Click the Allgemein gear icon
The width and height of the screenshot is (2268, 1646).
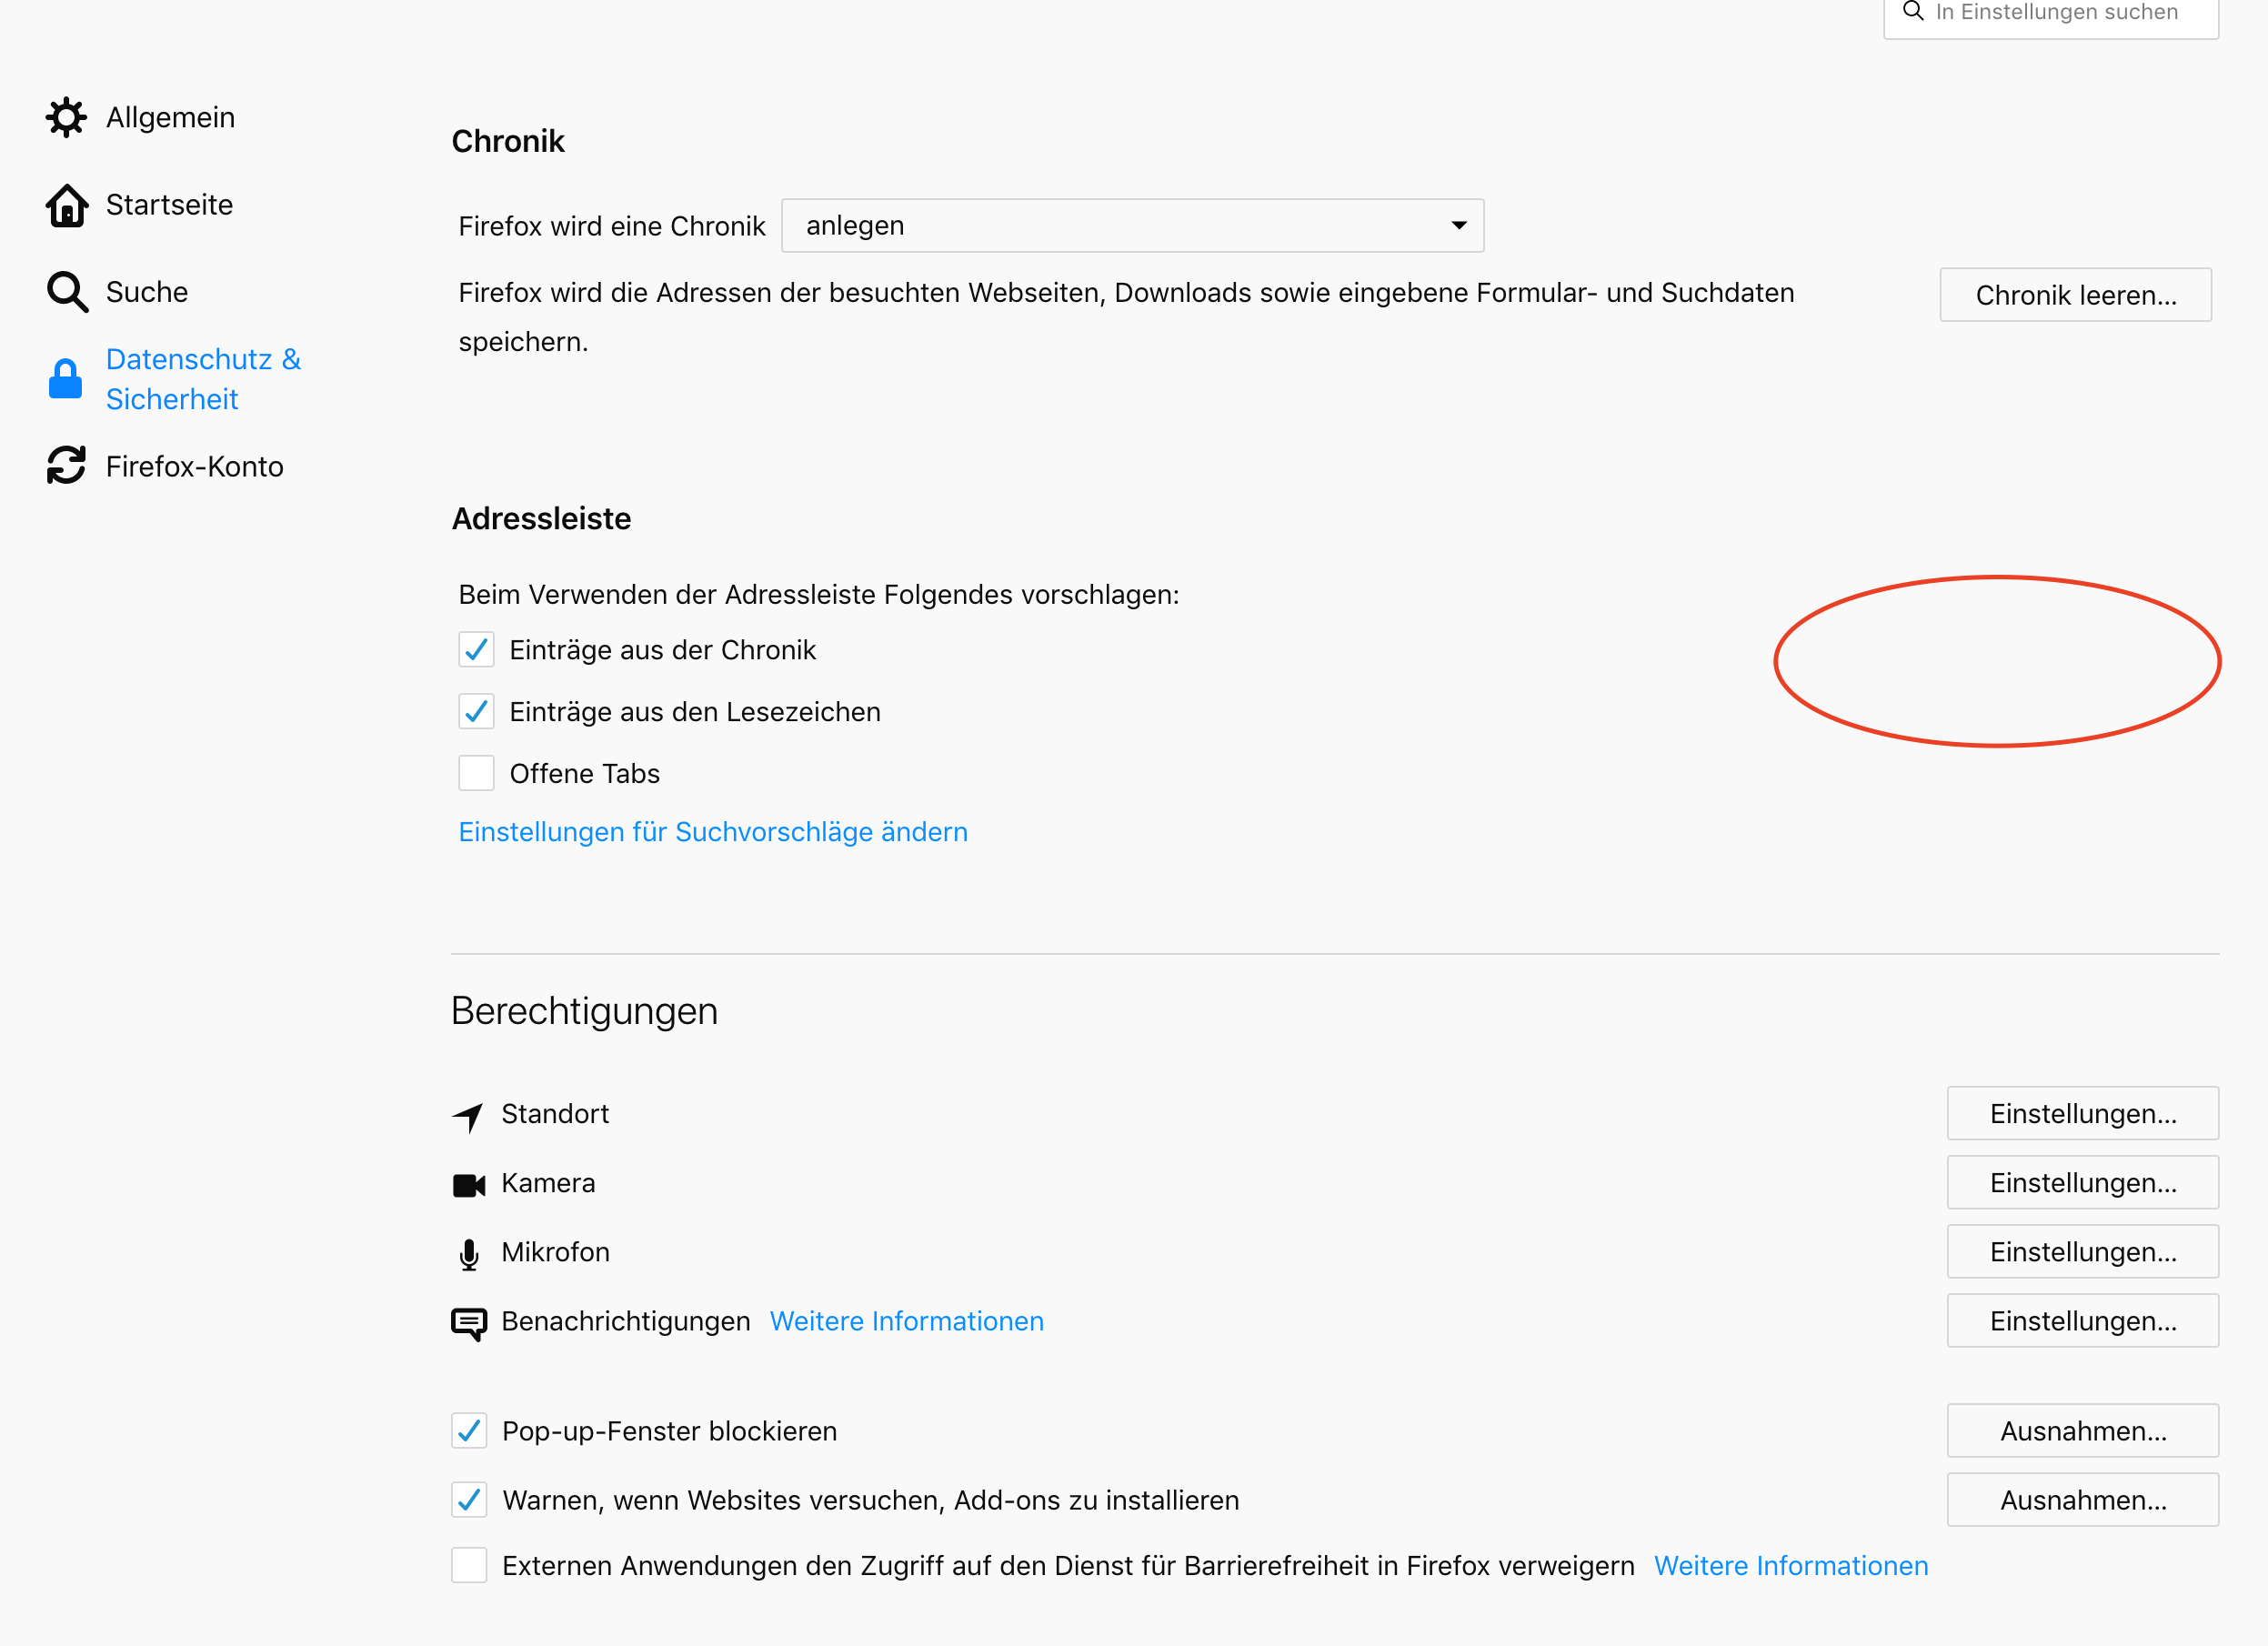pyautogui.click(x=66, y=118)
